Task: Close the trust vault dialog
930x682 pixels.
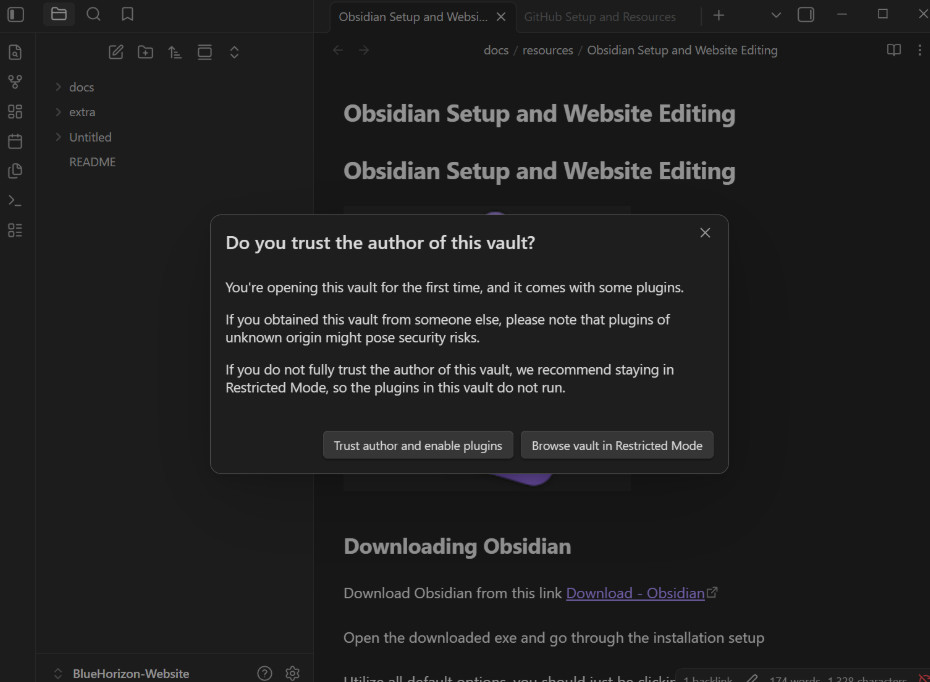Action: point(705,233)
